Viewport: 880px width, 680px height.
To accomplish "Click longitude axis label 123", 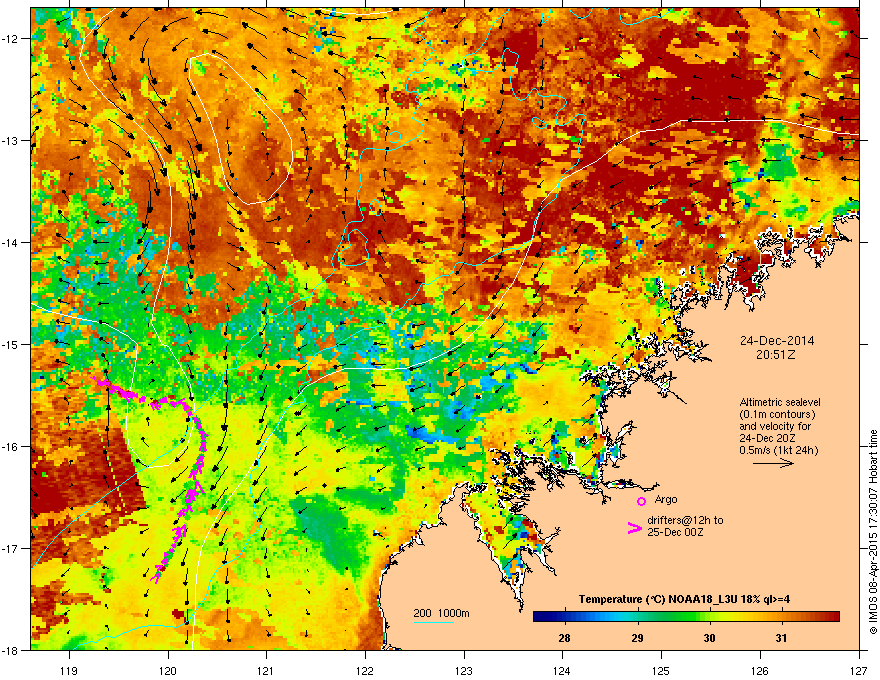I will (464, 671).
